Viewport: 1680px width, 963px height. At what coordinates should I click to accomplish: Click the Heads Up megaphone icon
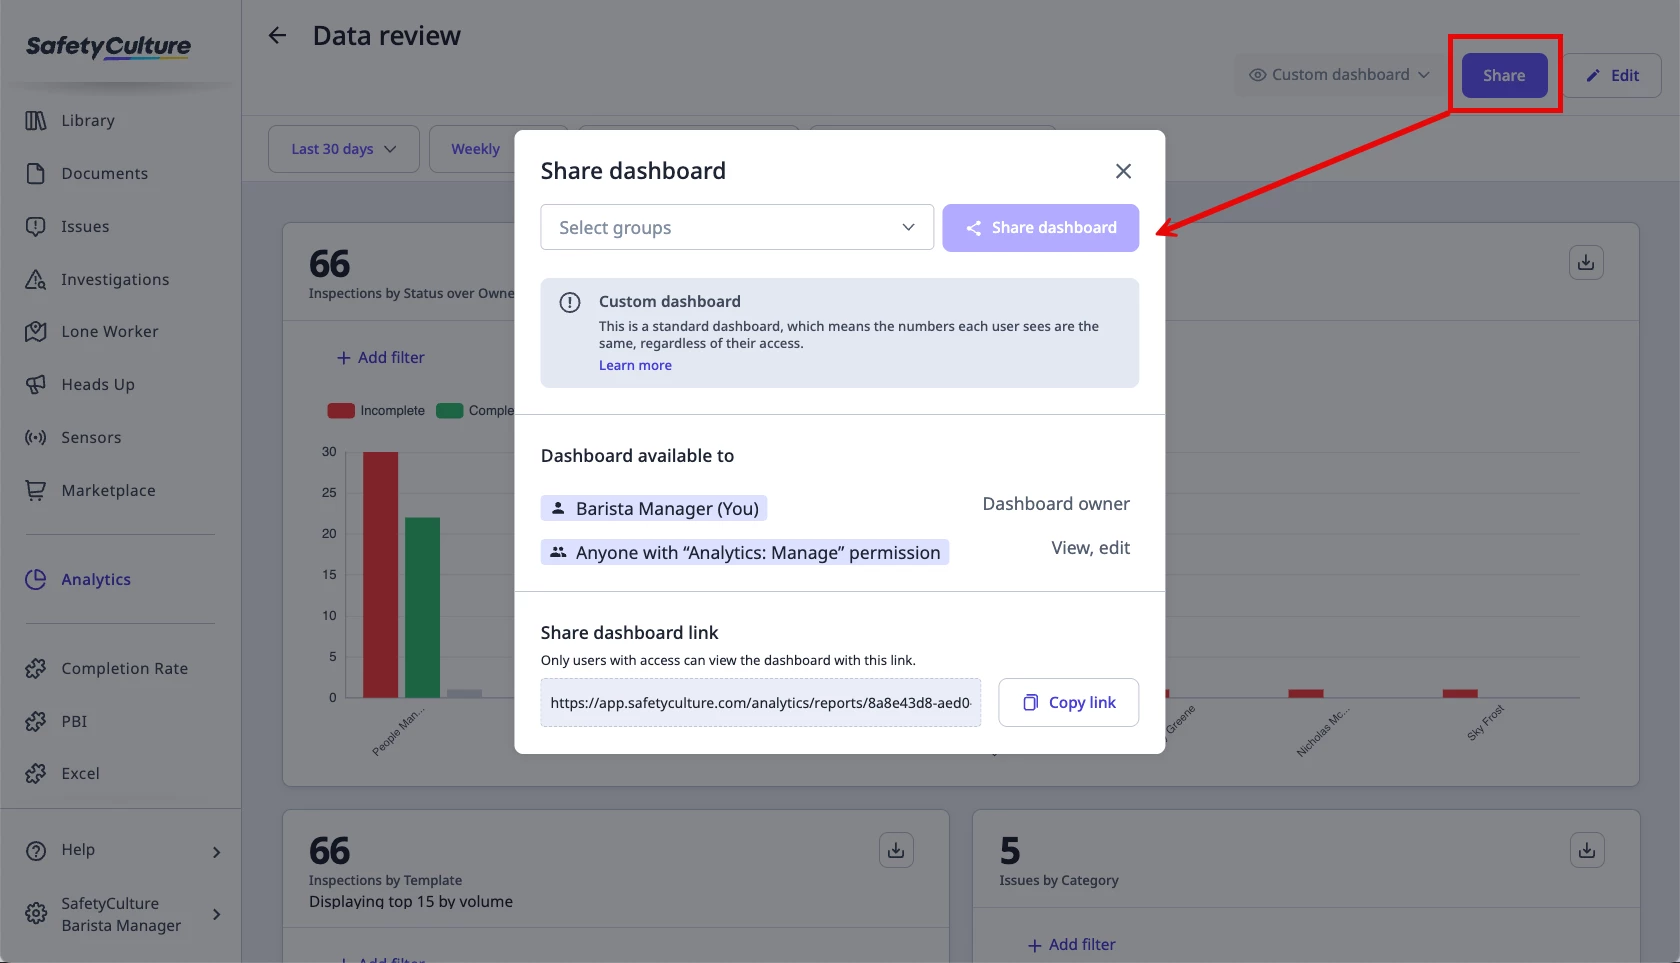click(36, 385)
